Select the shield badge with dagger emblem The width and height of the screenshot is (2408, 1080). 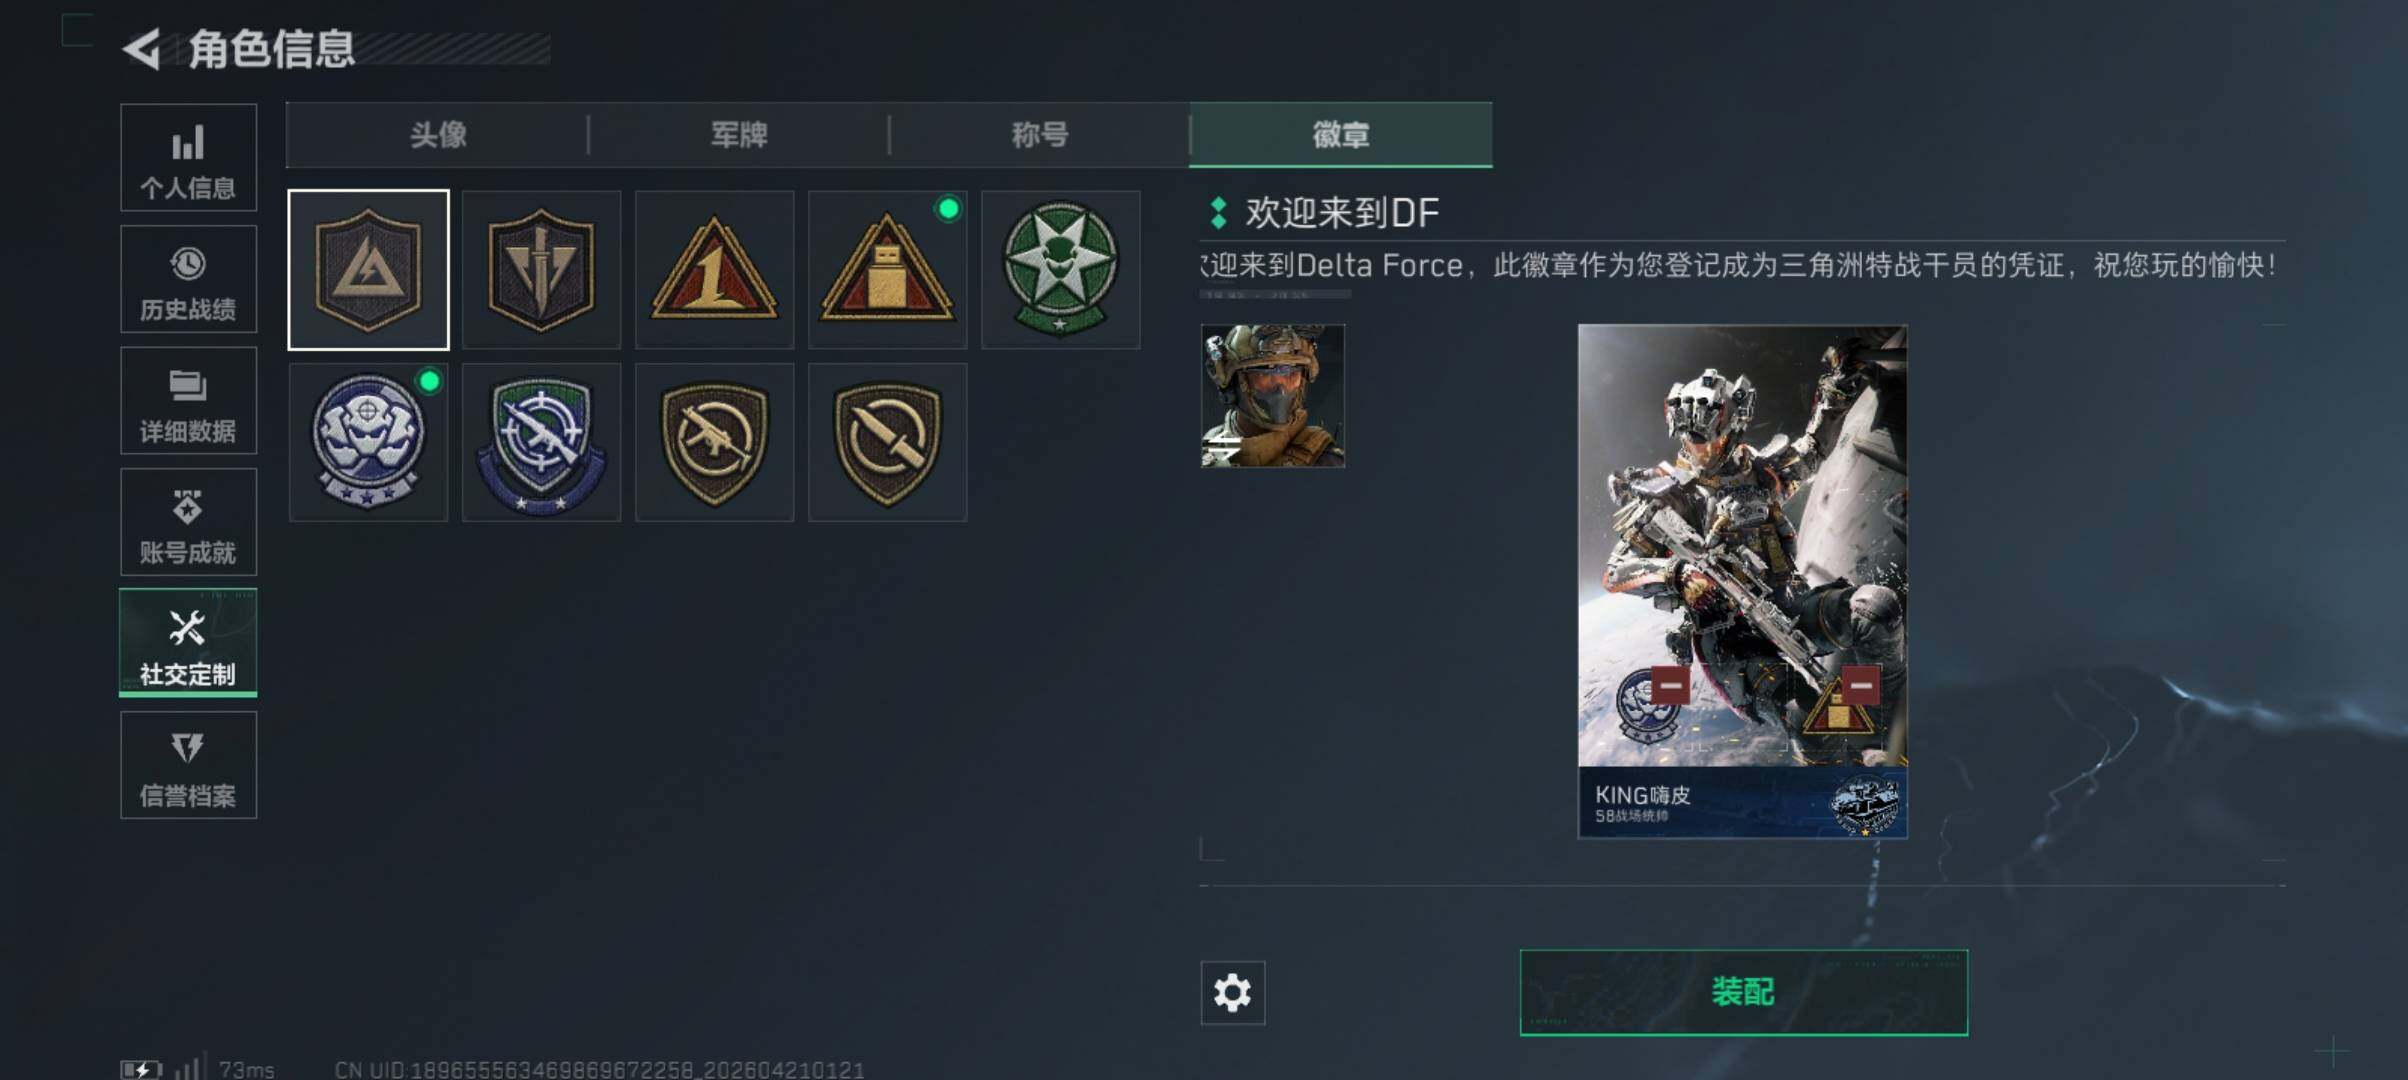click(x=541, y=270)
